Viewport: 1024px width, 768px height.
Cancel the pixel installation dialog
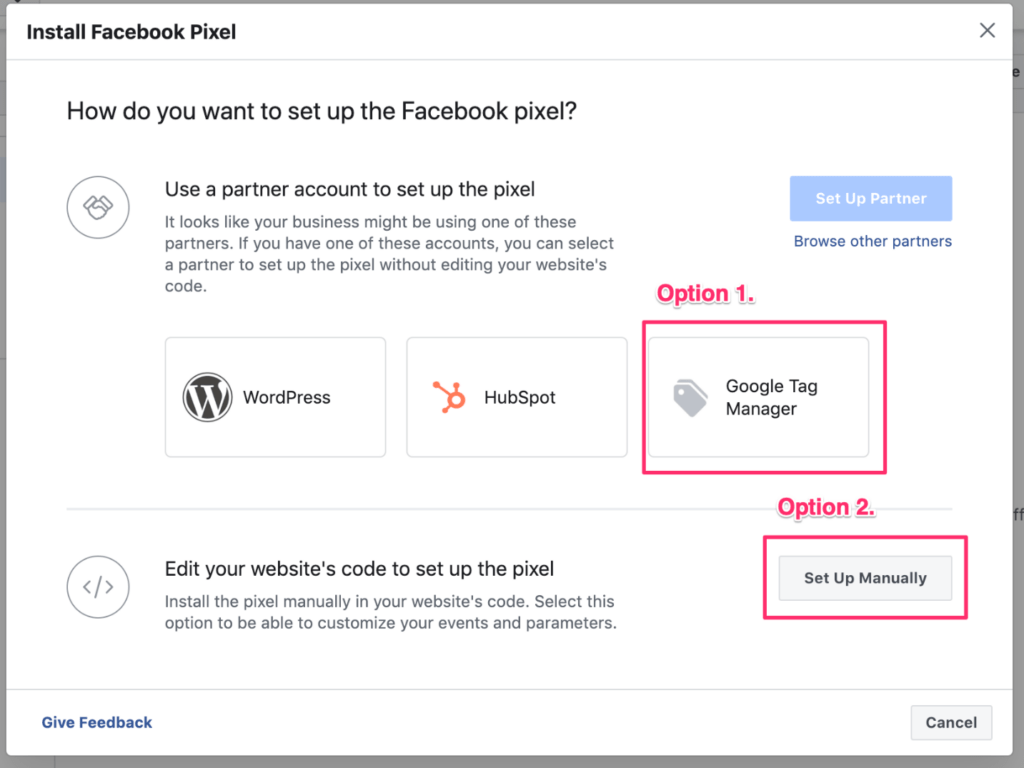[951, 722]
